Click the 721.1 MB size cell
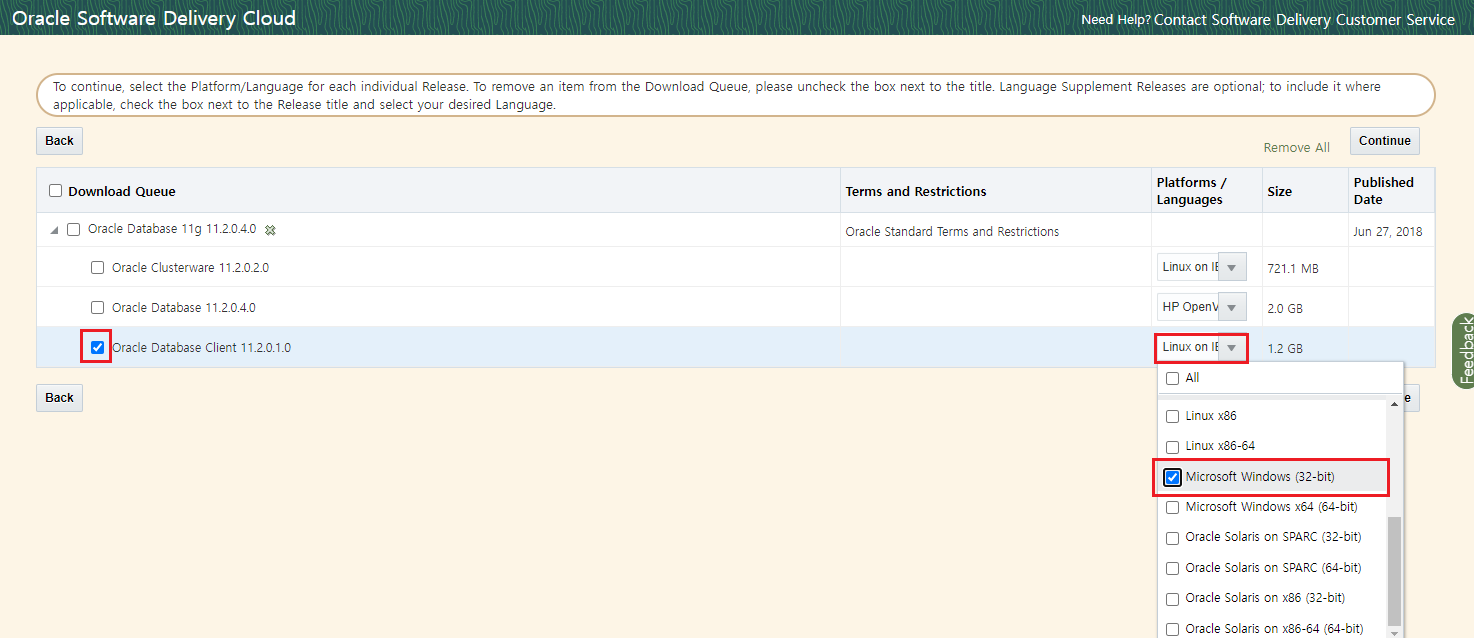Screen dimensions: 1474x638 [1295, 269]
